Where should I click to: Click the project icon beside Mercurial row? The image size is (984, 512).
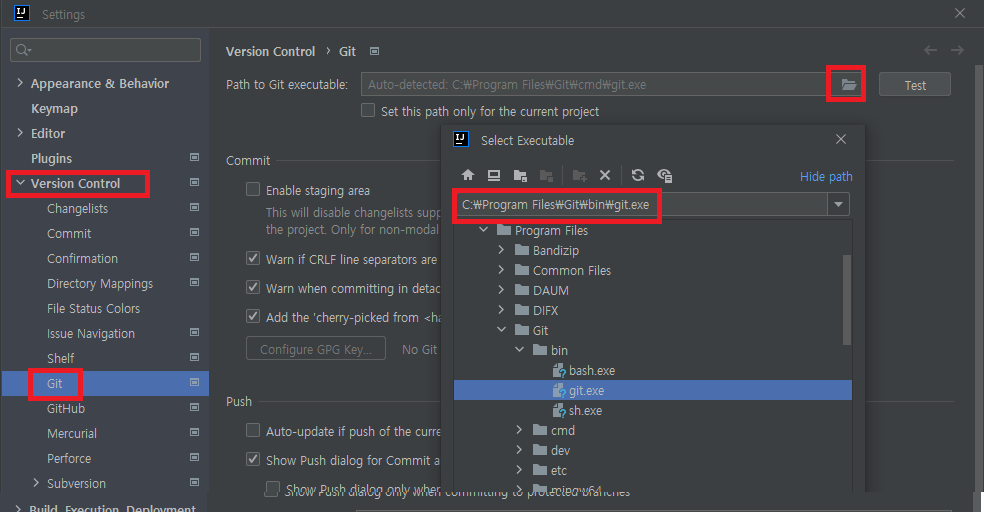[x=195, y=432]
